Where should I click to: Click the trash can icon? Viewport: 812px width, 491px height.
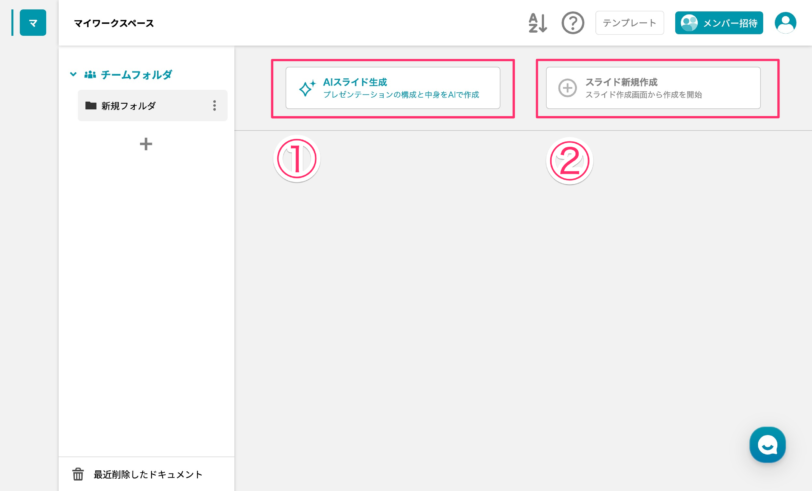click(x=78, y=474)
